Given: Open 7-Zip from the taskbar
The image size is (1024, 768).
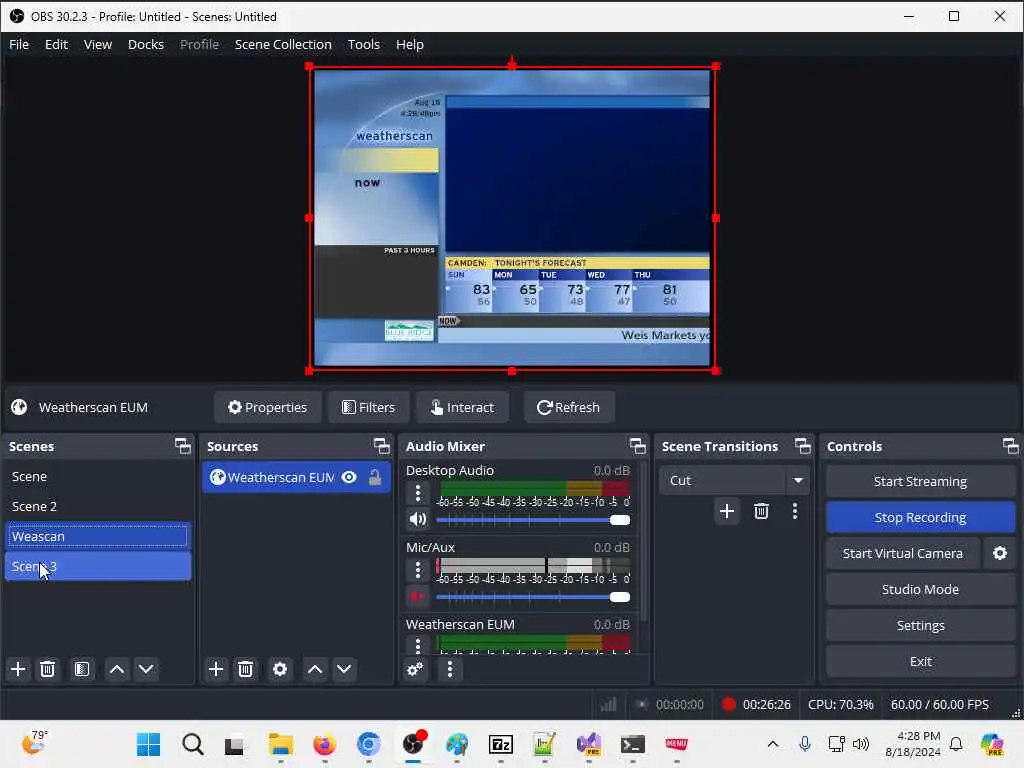Looking at the screenshot, I should pos(501,744).
